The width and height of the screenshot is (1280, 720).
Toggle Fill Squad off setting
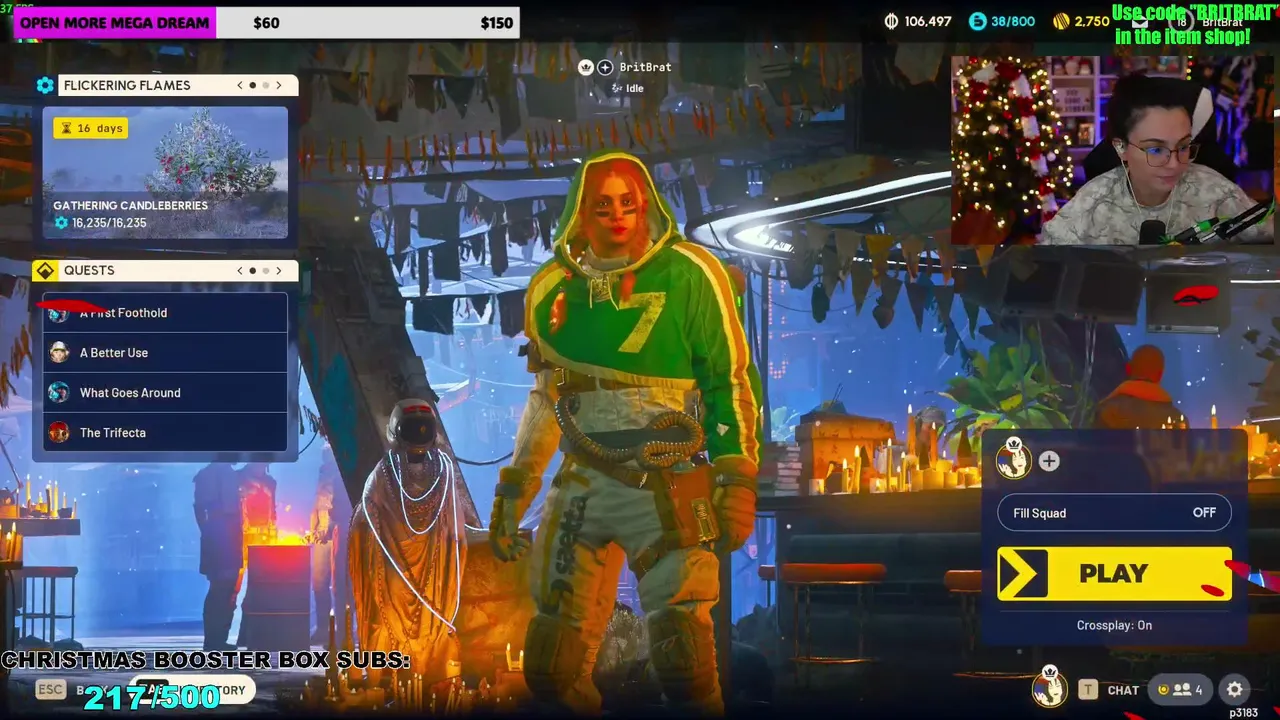point(1114,513)
